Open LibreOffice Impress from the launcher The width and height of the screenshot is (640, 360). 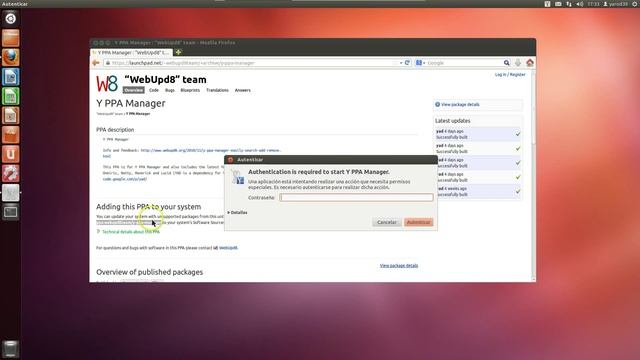(x=11, y=116)
